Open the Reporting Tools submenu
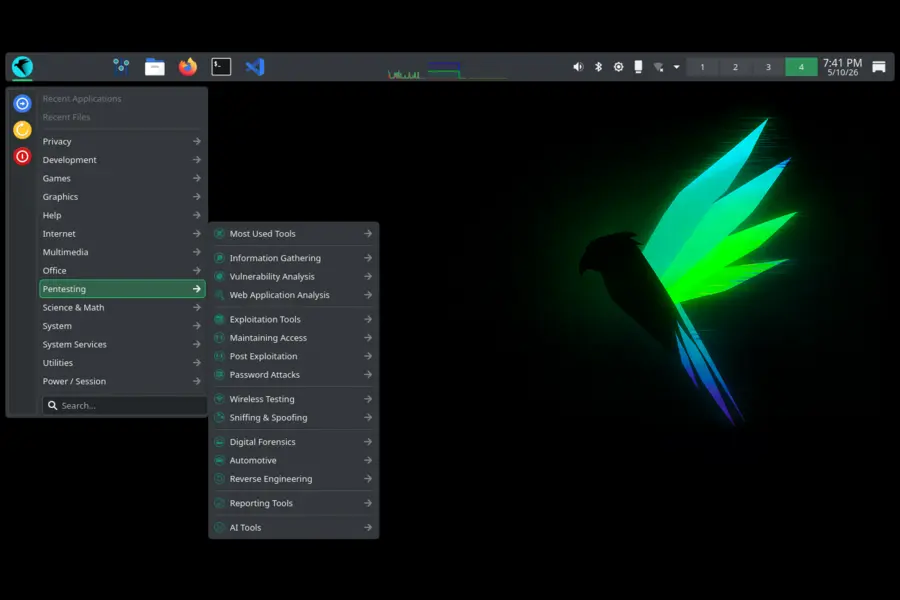900x600 pixels. 293,503
